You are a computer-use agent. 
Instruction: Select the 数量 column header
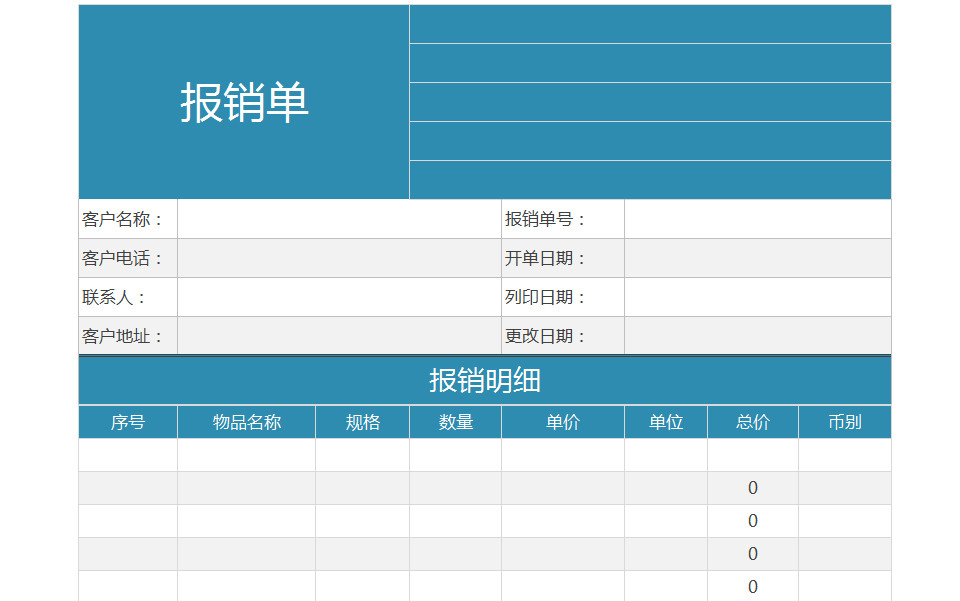pos(456,422)
